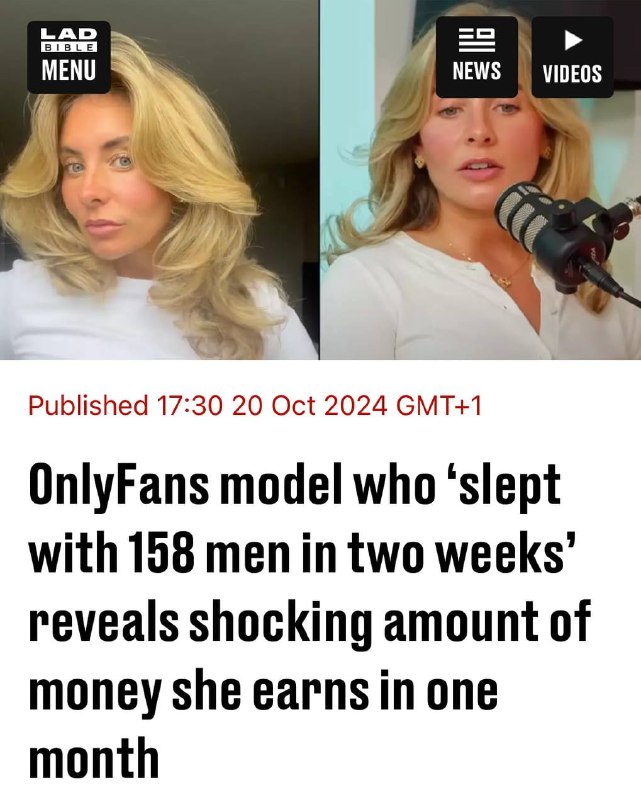Click 'reveals shocking amount of' headline line
641x800 pixels.
[x=310, y=622]
